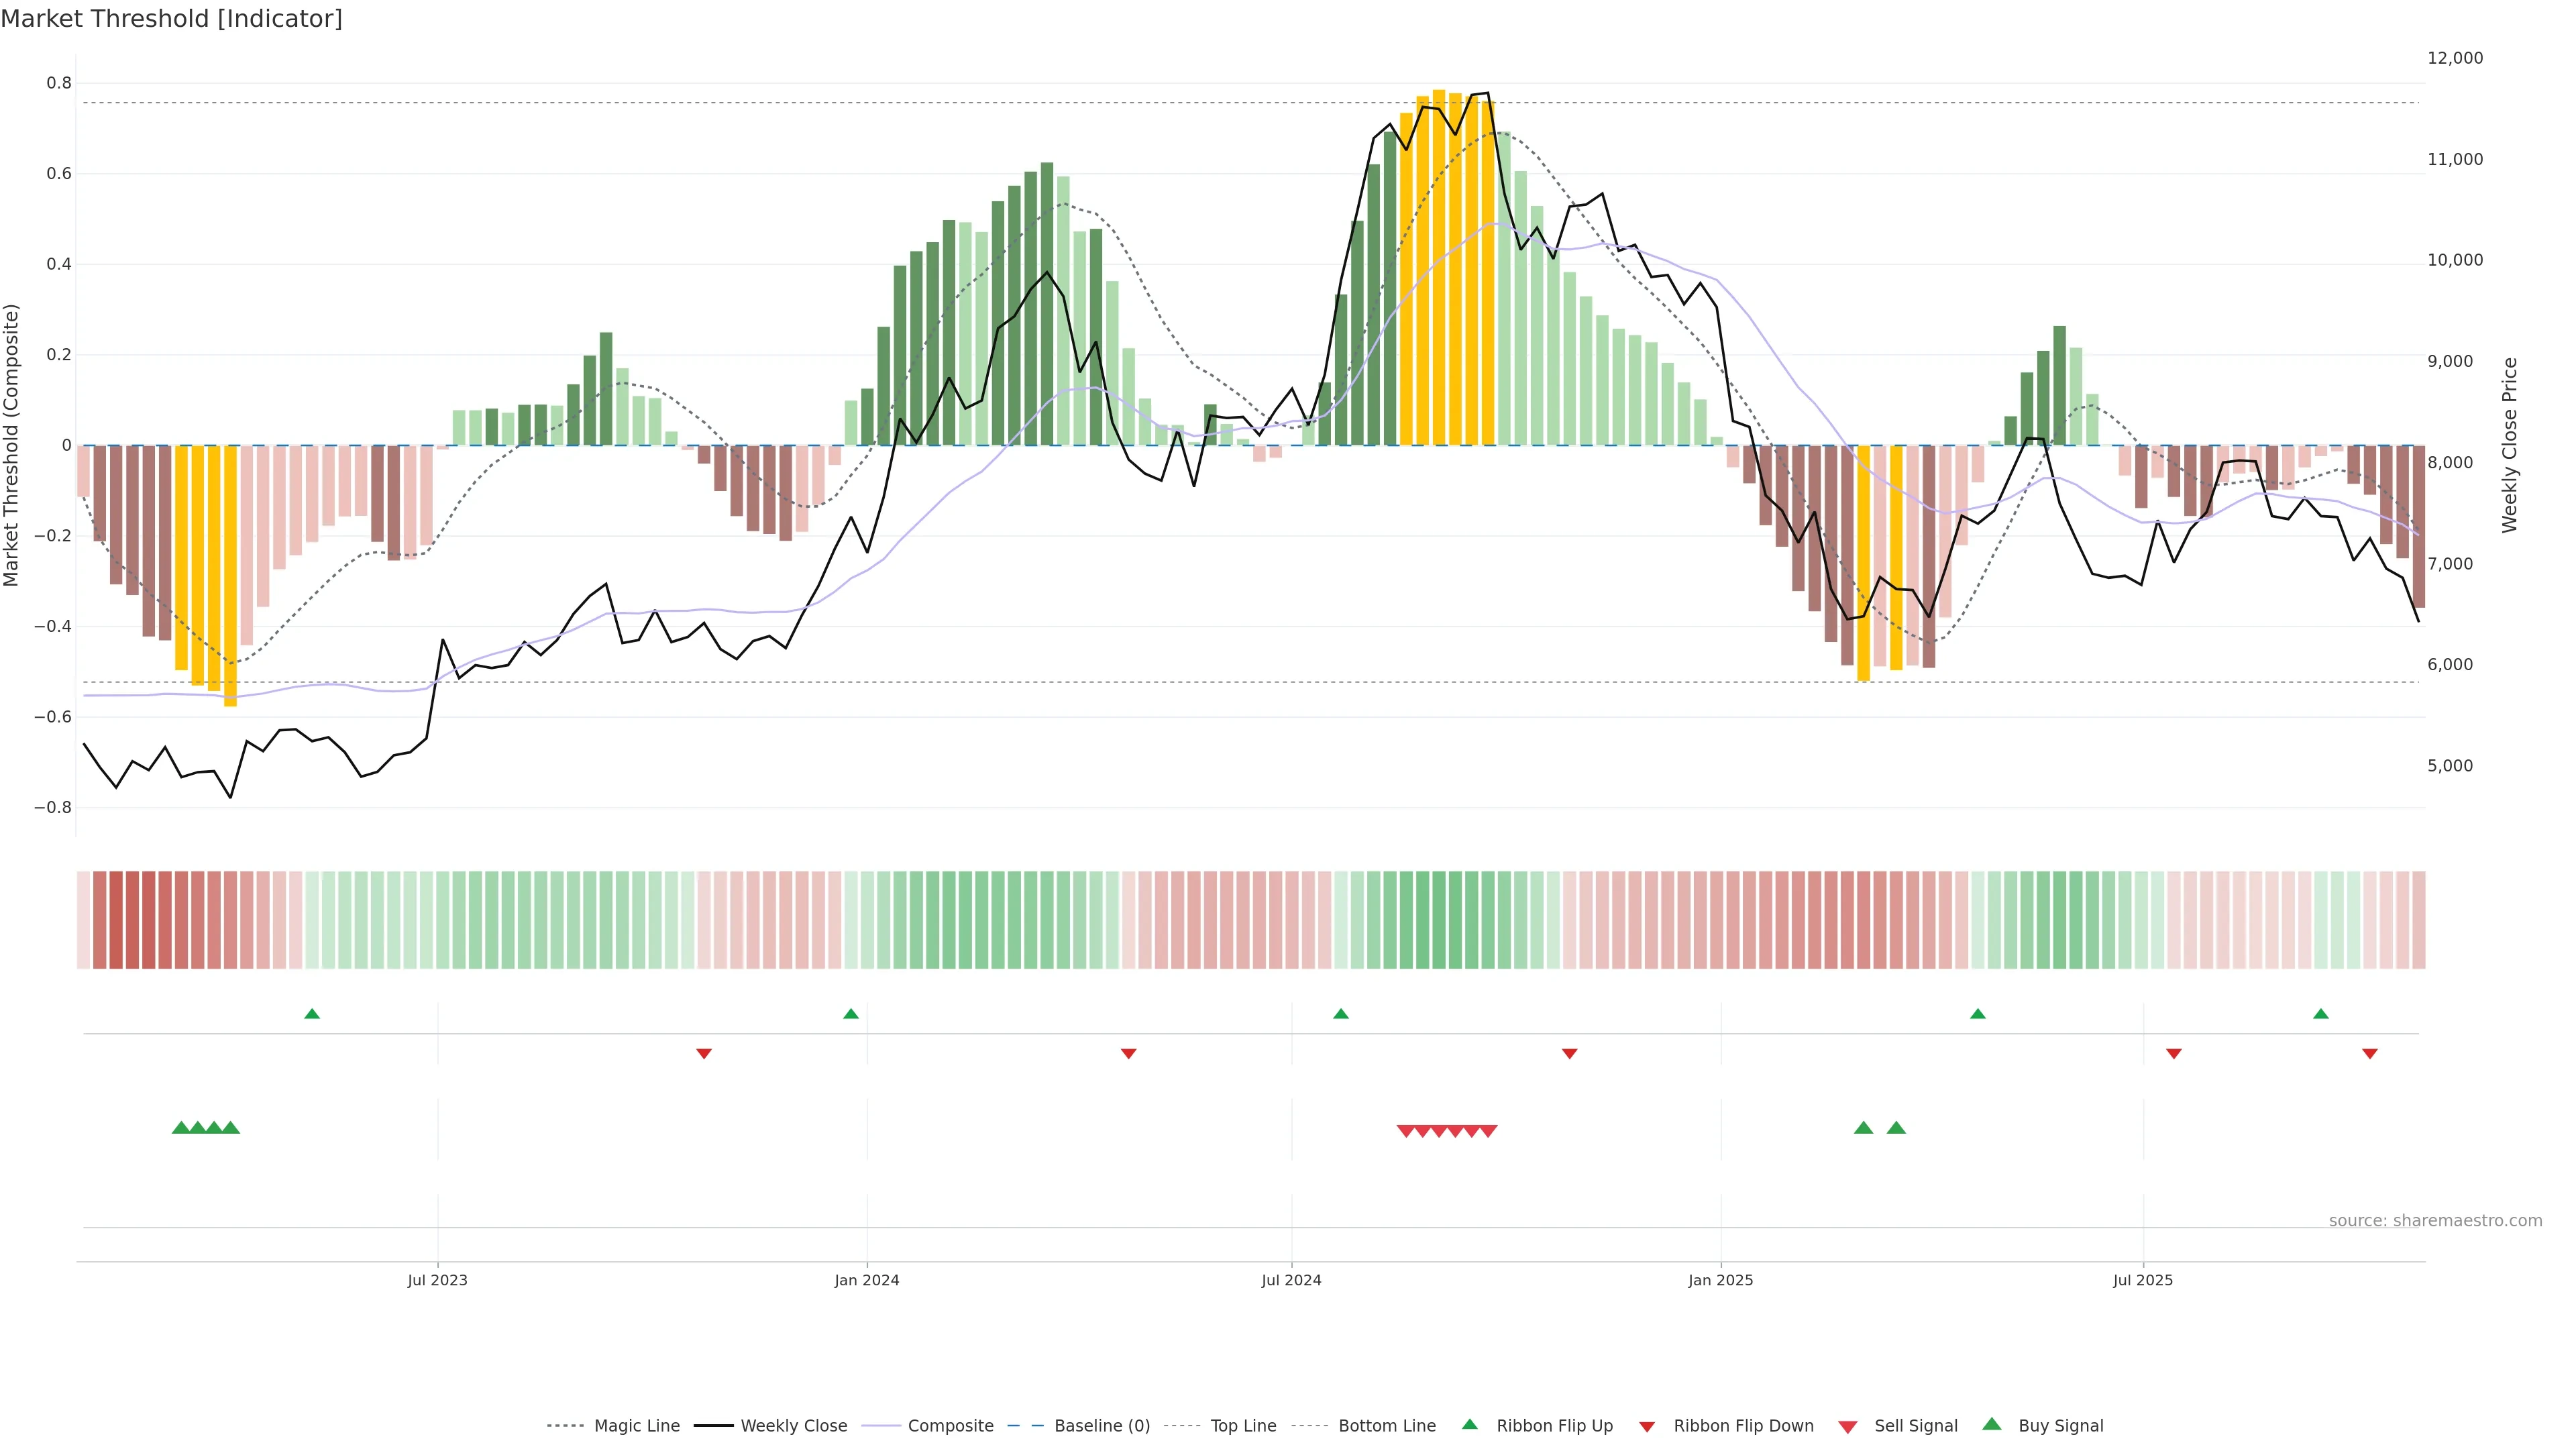
Task: Click the first green buy signal marker
Action: coord(181,1128)
